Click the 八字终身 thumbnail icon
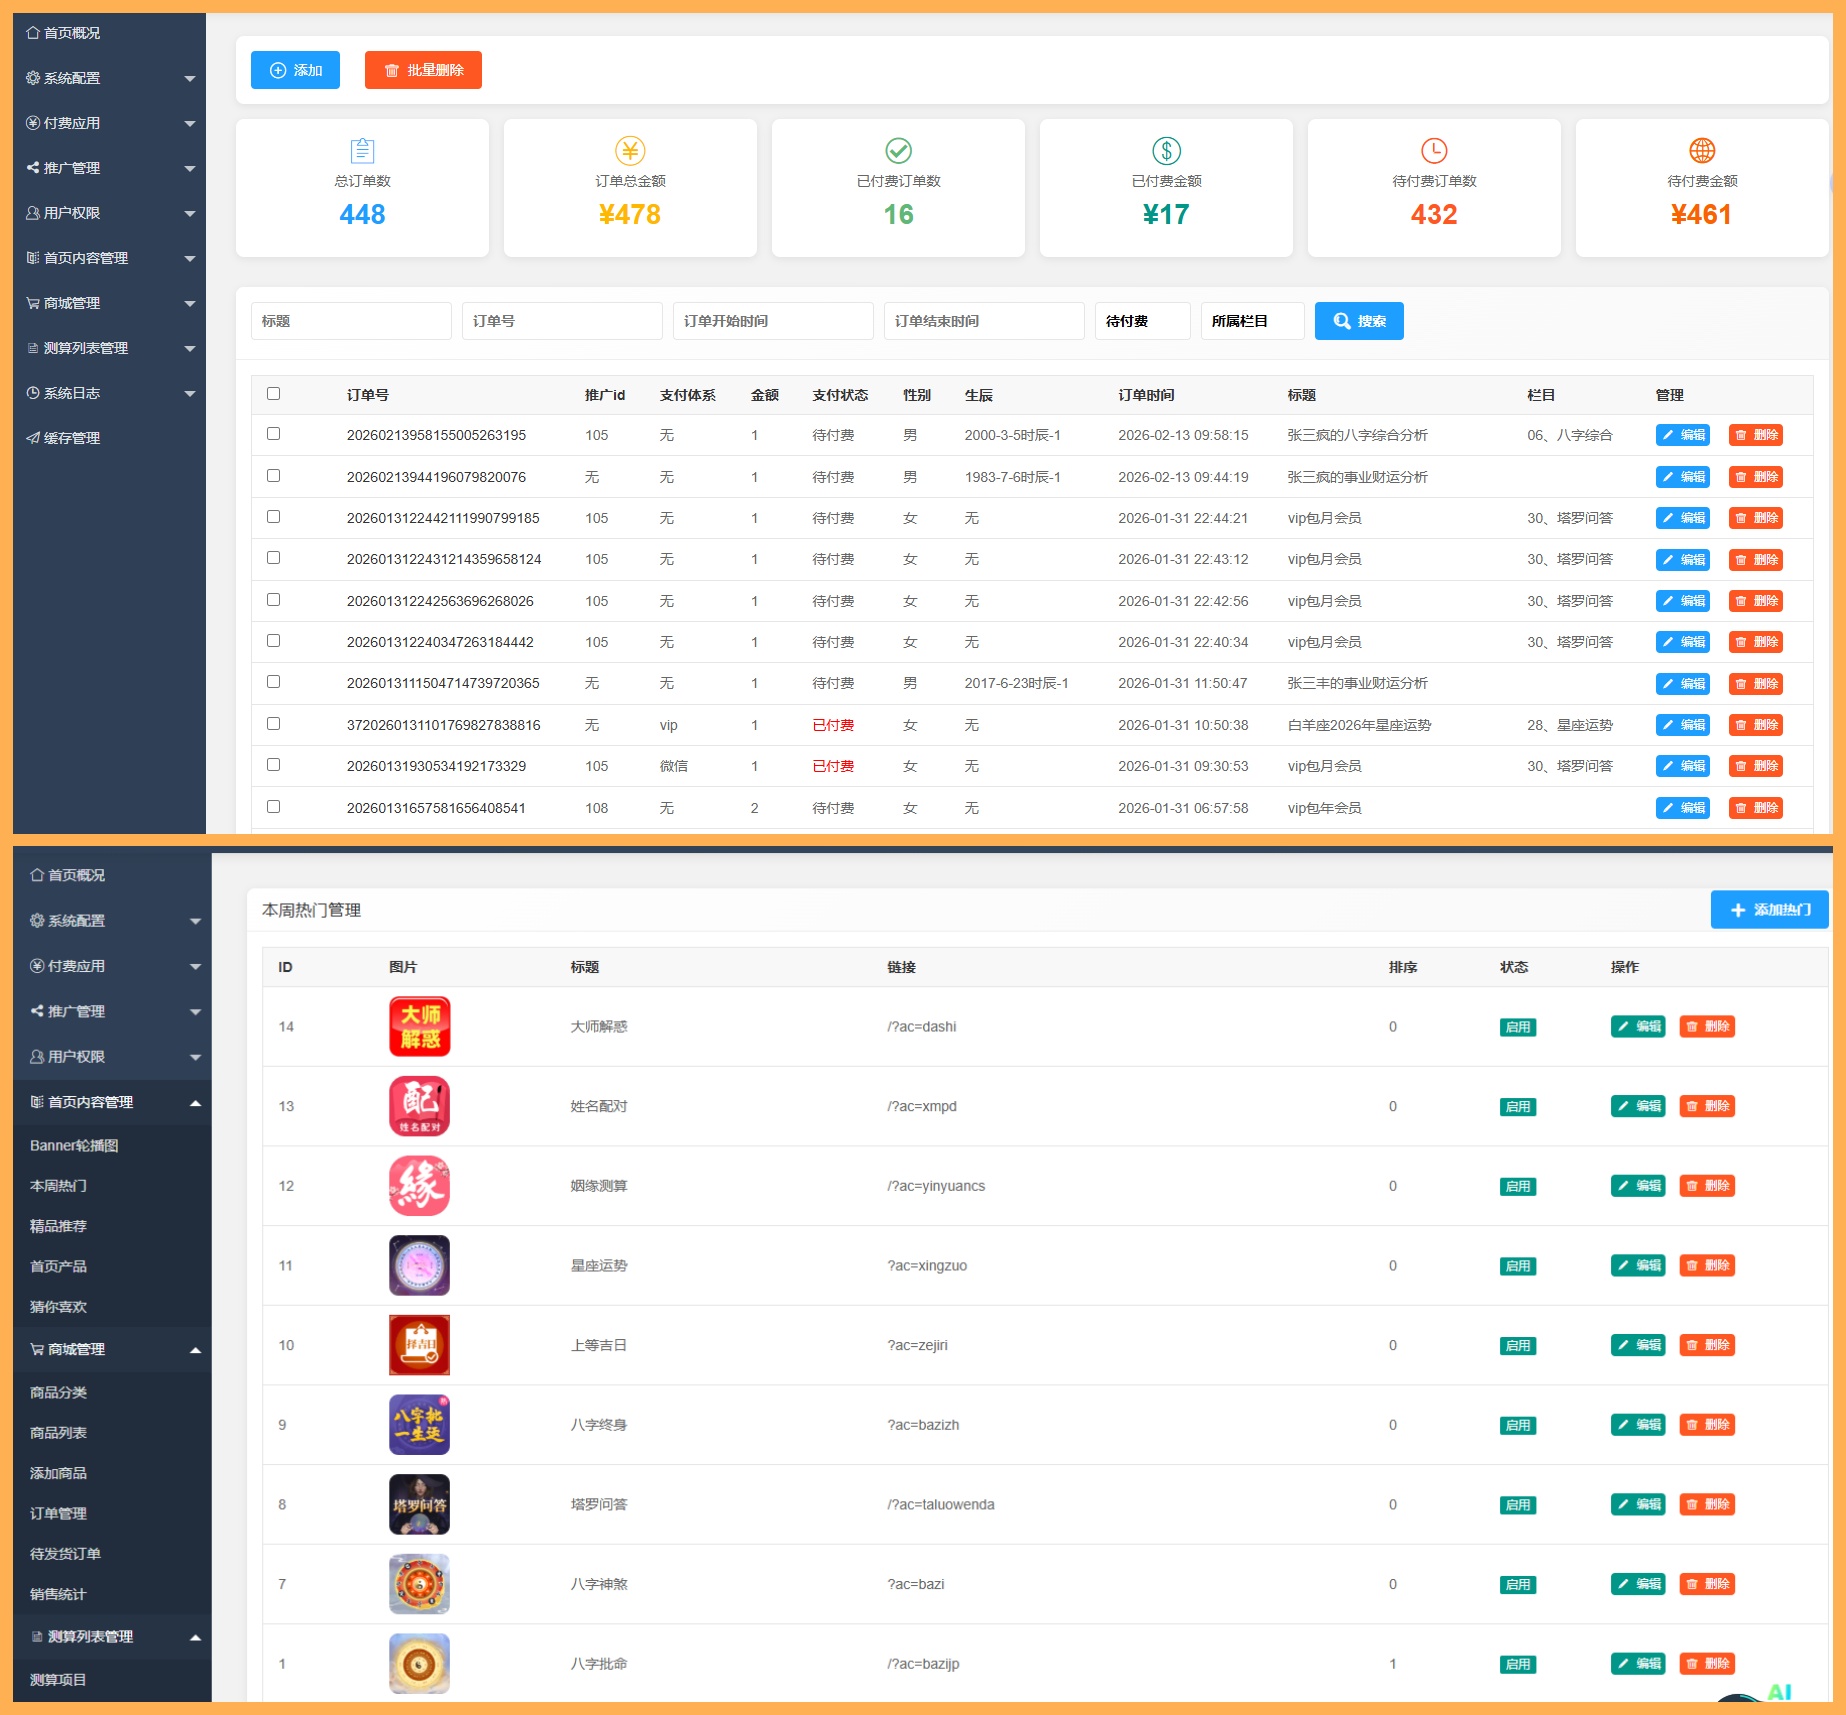 pos(419,1425)
